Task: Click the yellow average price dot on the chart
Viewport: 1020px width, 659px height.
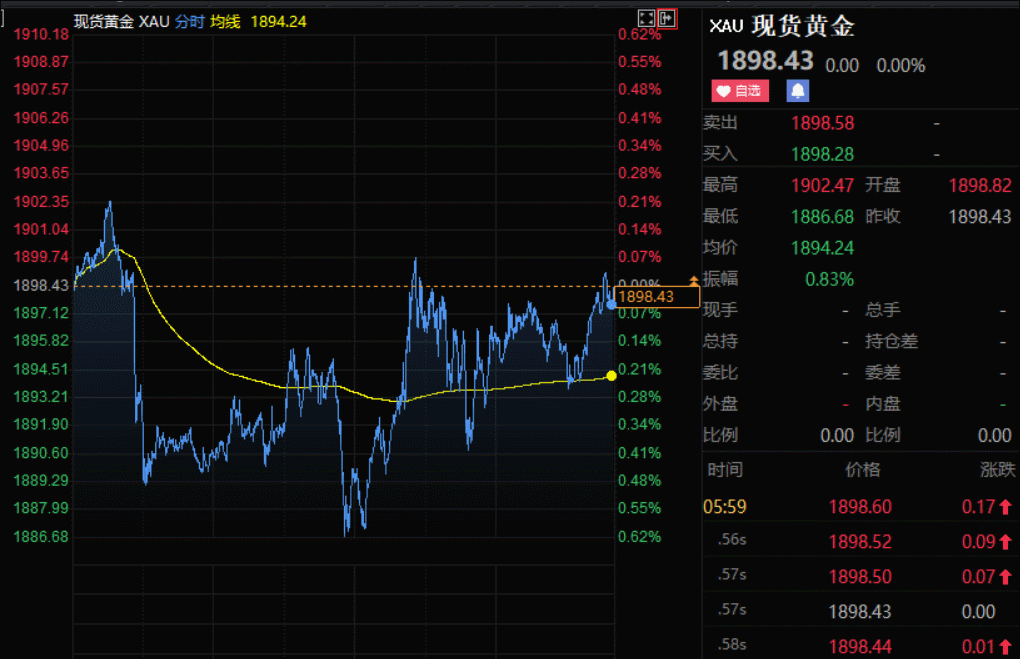Action: [x=611, y=375]
